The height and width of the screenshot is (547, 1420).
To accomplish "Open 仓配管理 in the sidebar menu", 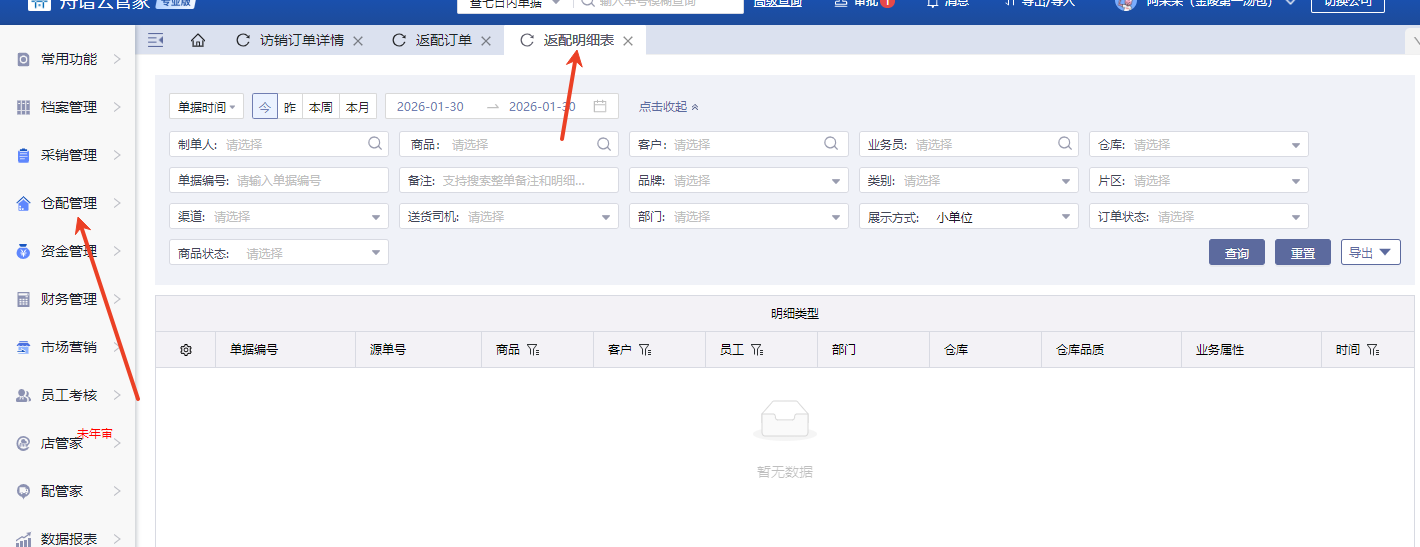I will 69,203.
